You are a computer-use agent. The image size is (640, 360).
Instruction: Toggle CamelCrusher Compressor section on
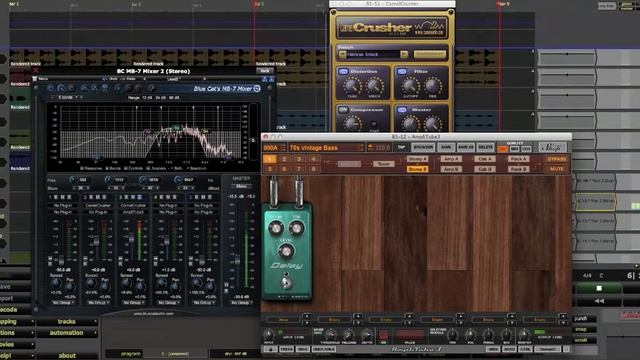pyautogui.click(x=343, y=110)
